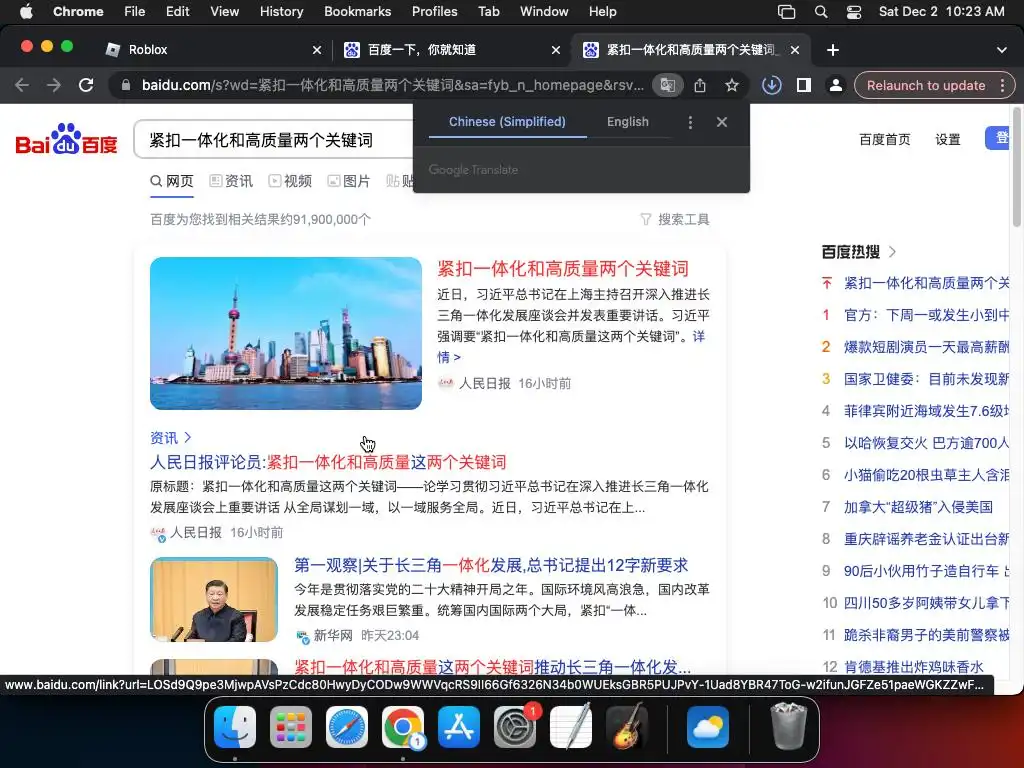Image resolution: width=1024 pixels, height=768 pixels.
Task: Open Chrome from the Dock
Action: pyautogui.click(x=403, y=726)
